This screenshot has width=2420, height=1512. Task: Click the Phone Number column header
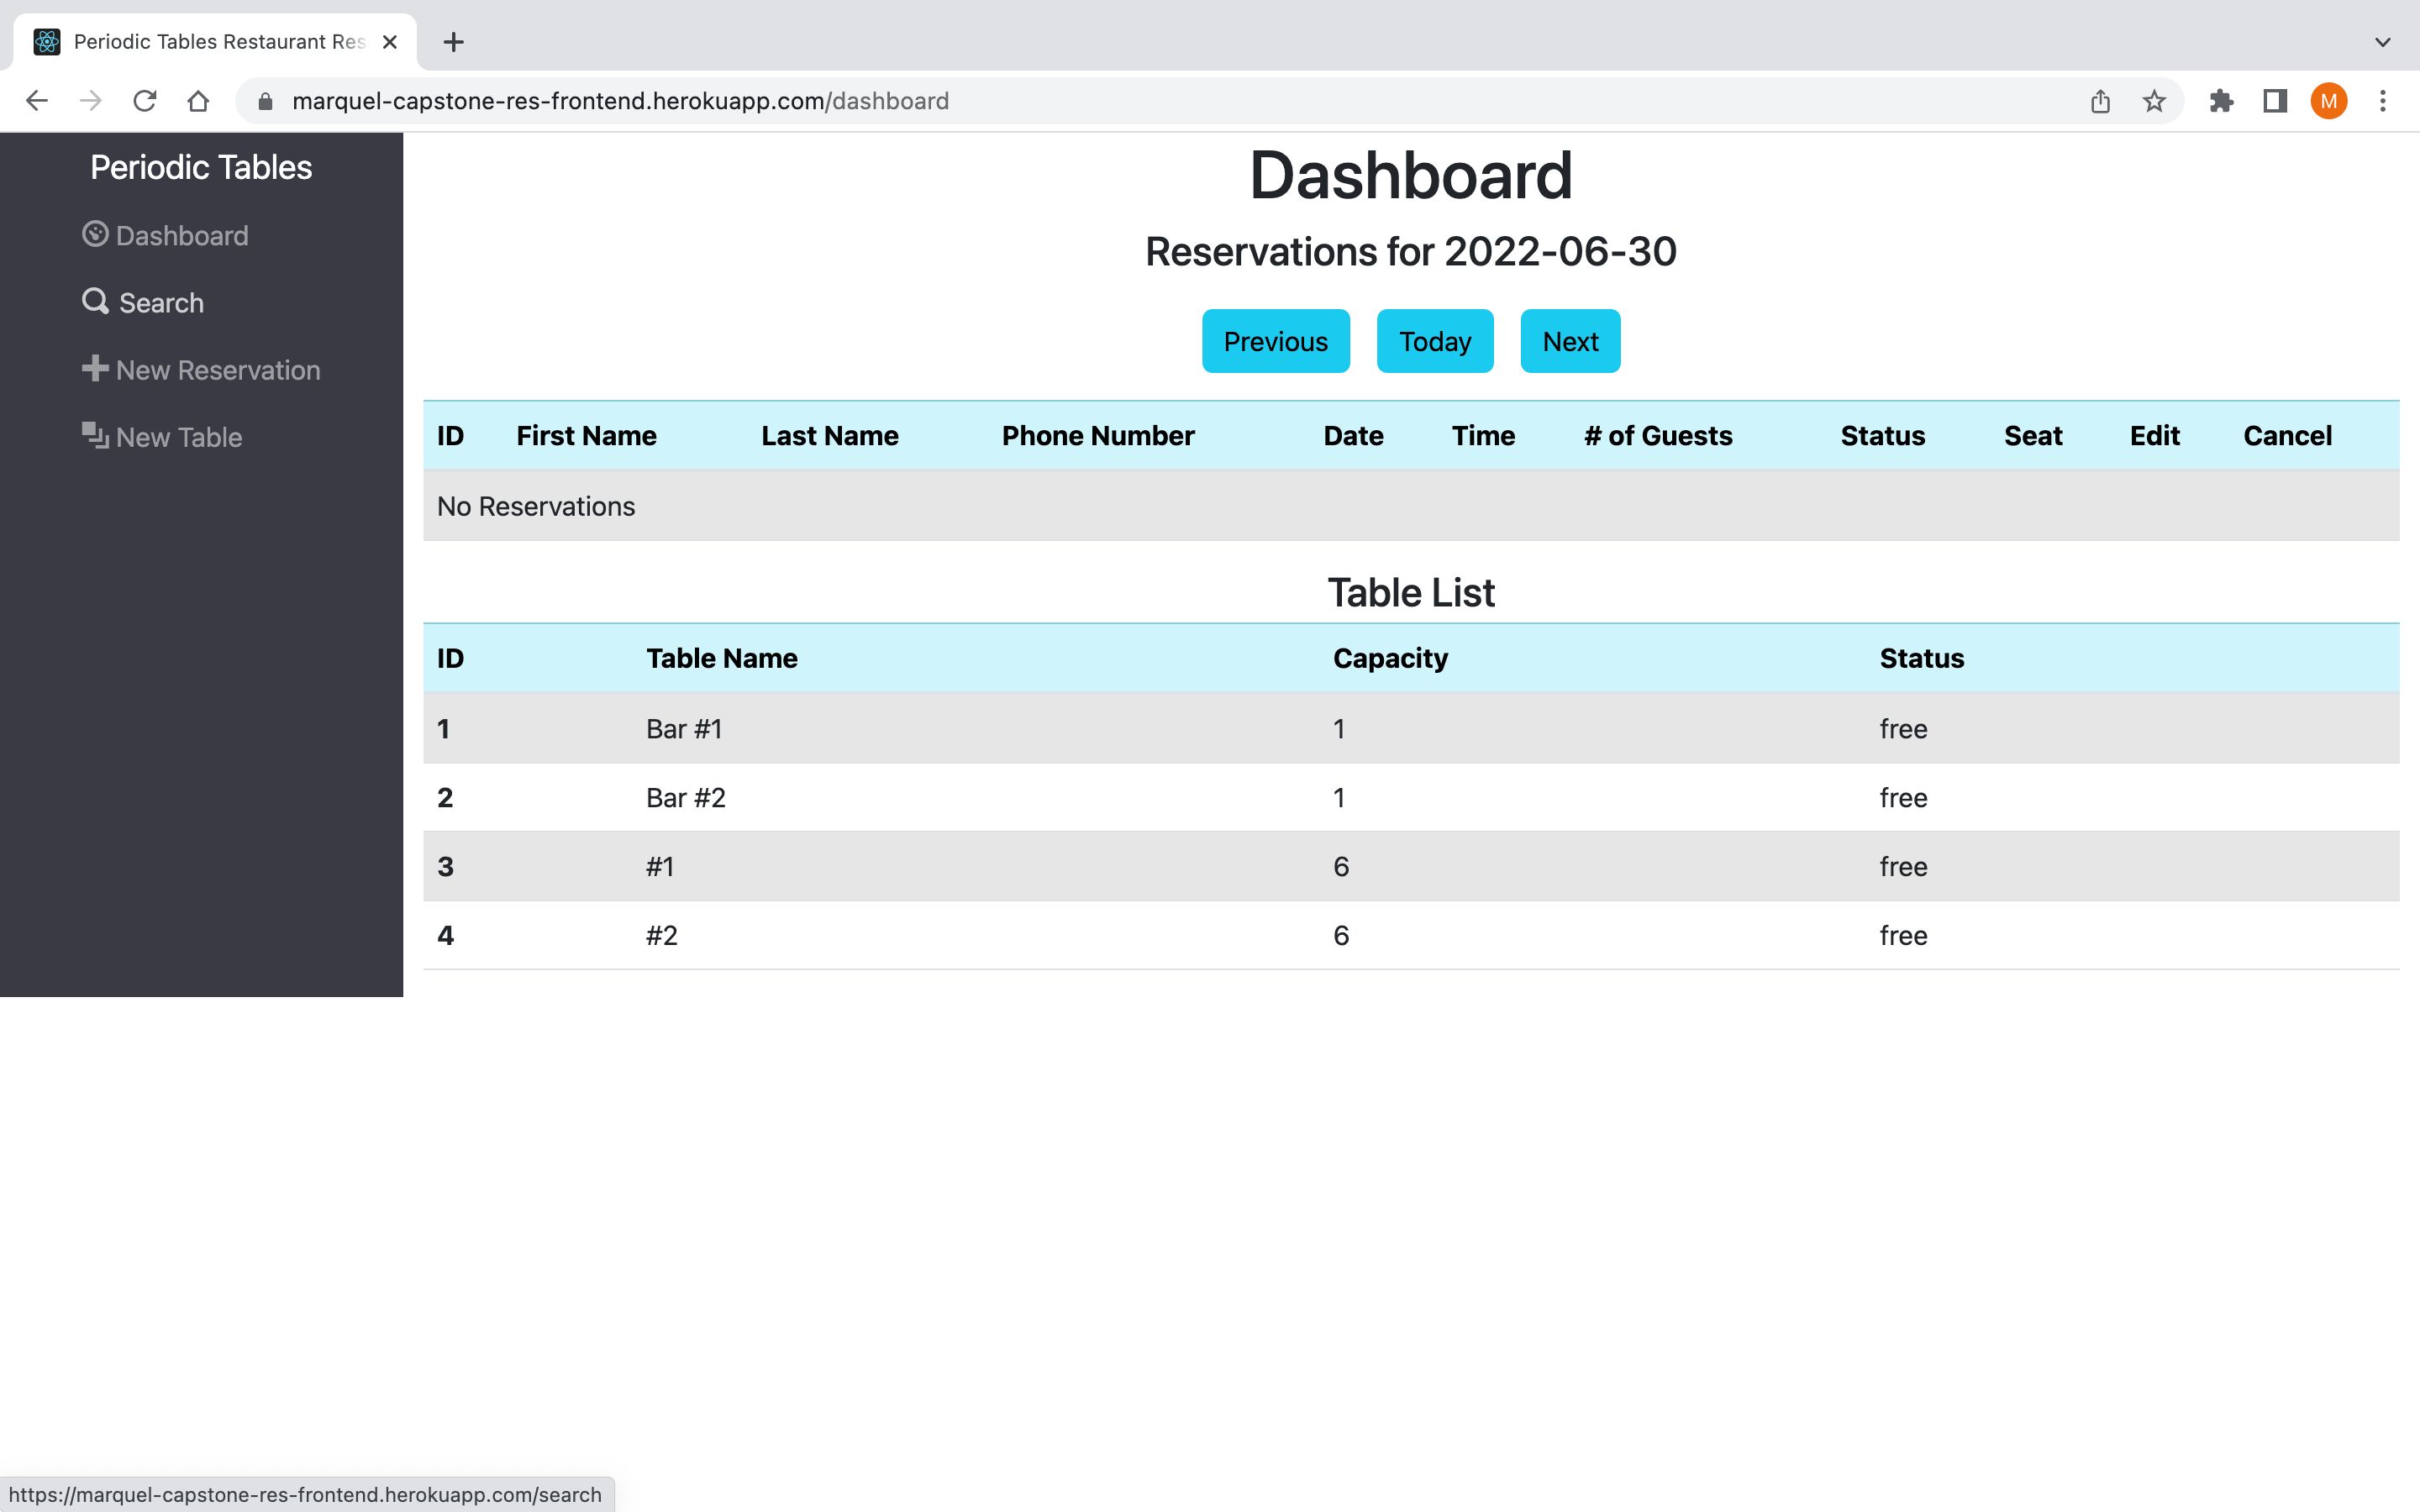click(x=1098, y=436)
